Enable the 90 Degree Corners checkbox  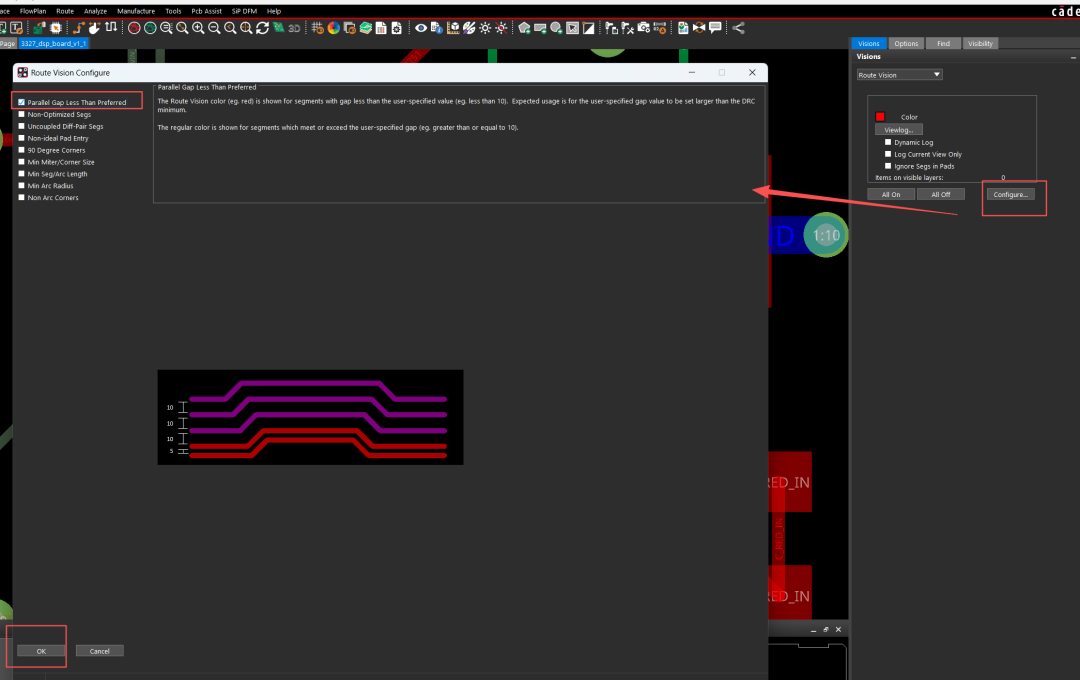22,150
